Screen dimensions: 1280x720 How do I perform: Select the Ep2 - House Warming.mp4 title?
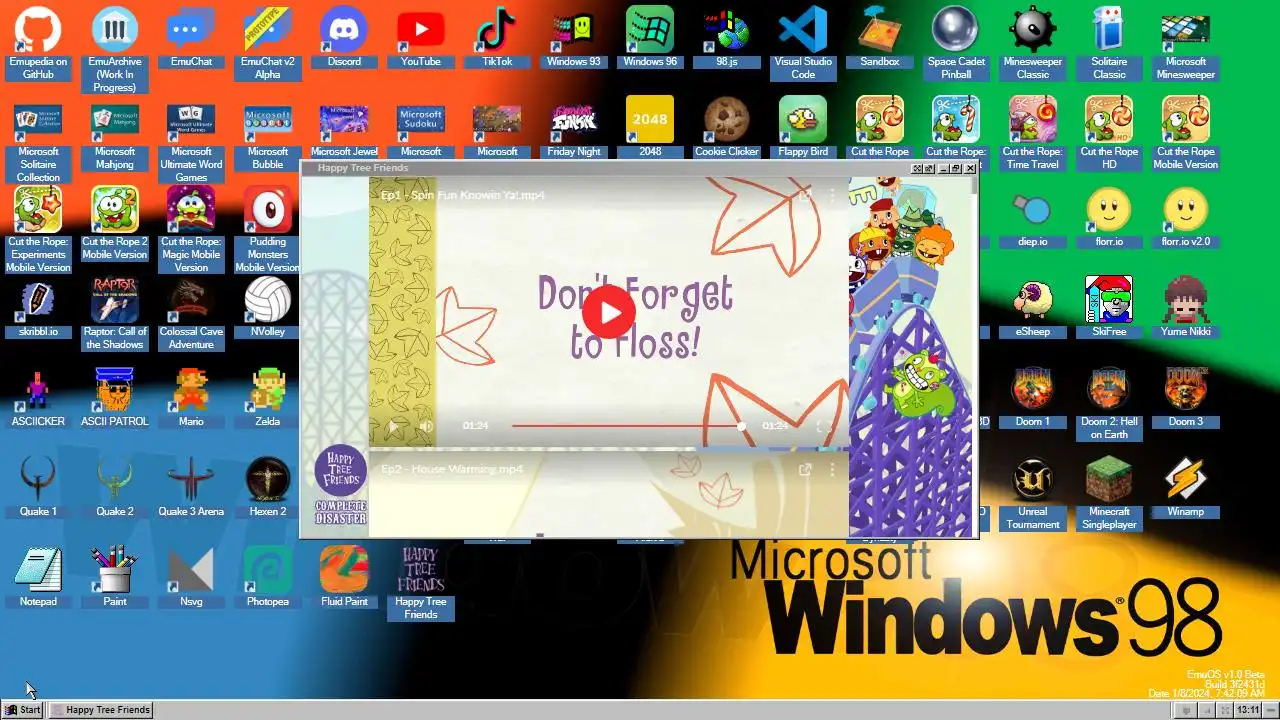452,469
